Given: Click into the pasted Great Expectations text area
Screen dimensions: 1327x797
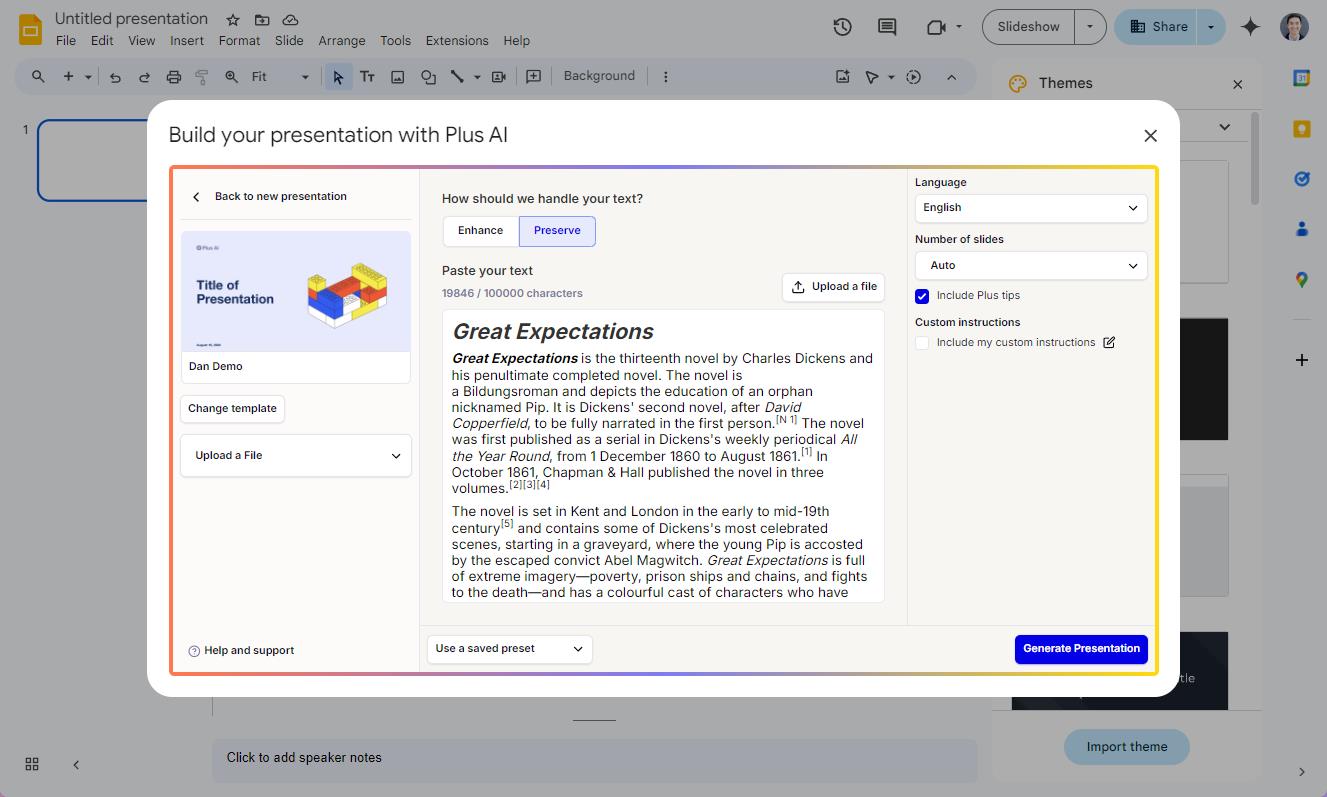Looking at the screenshot, I should tap(663, 456).
